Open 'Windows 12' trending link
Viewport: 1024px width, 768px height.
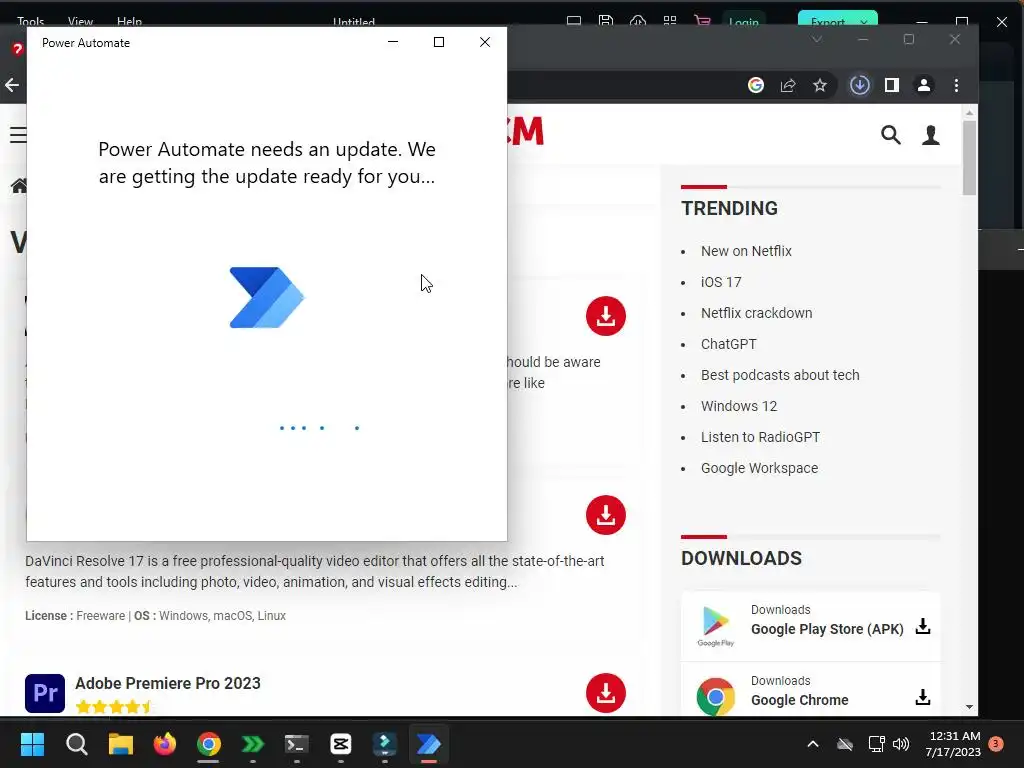[x=739, y=406]
